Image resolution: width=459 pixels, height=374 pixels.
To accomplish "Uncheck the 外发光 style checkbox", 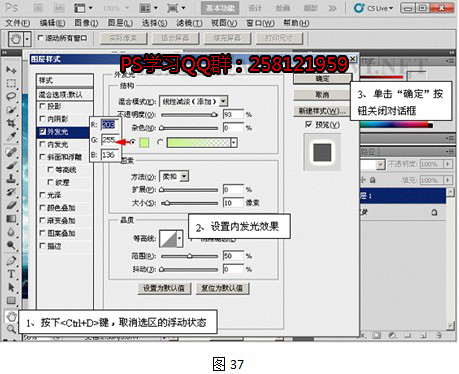I will click(42, 132).
